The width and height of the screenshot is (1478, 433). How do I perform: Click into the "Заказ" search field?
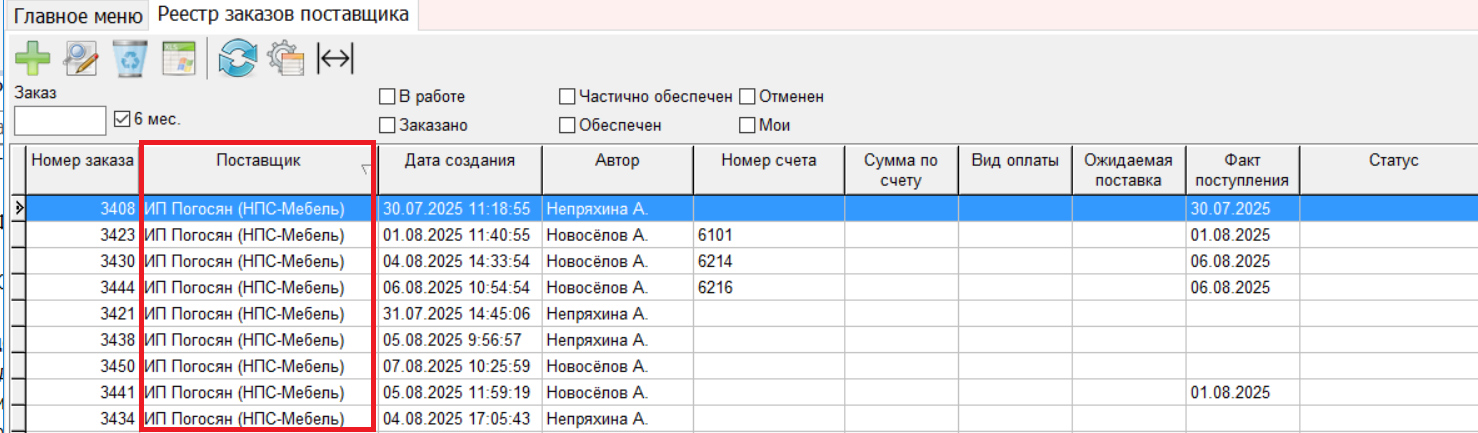[60, 120]
